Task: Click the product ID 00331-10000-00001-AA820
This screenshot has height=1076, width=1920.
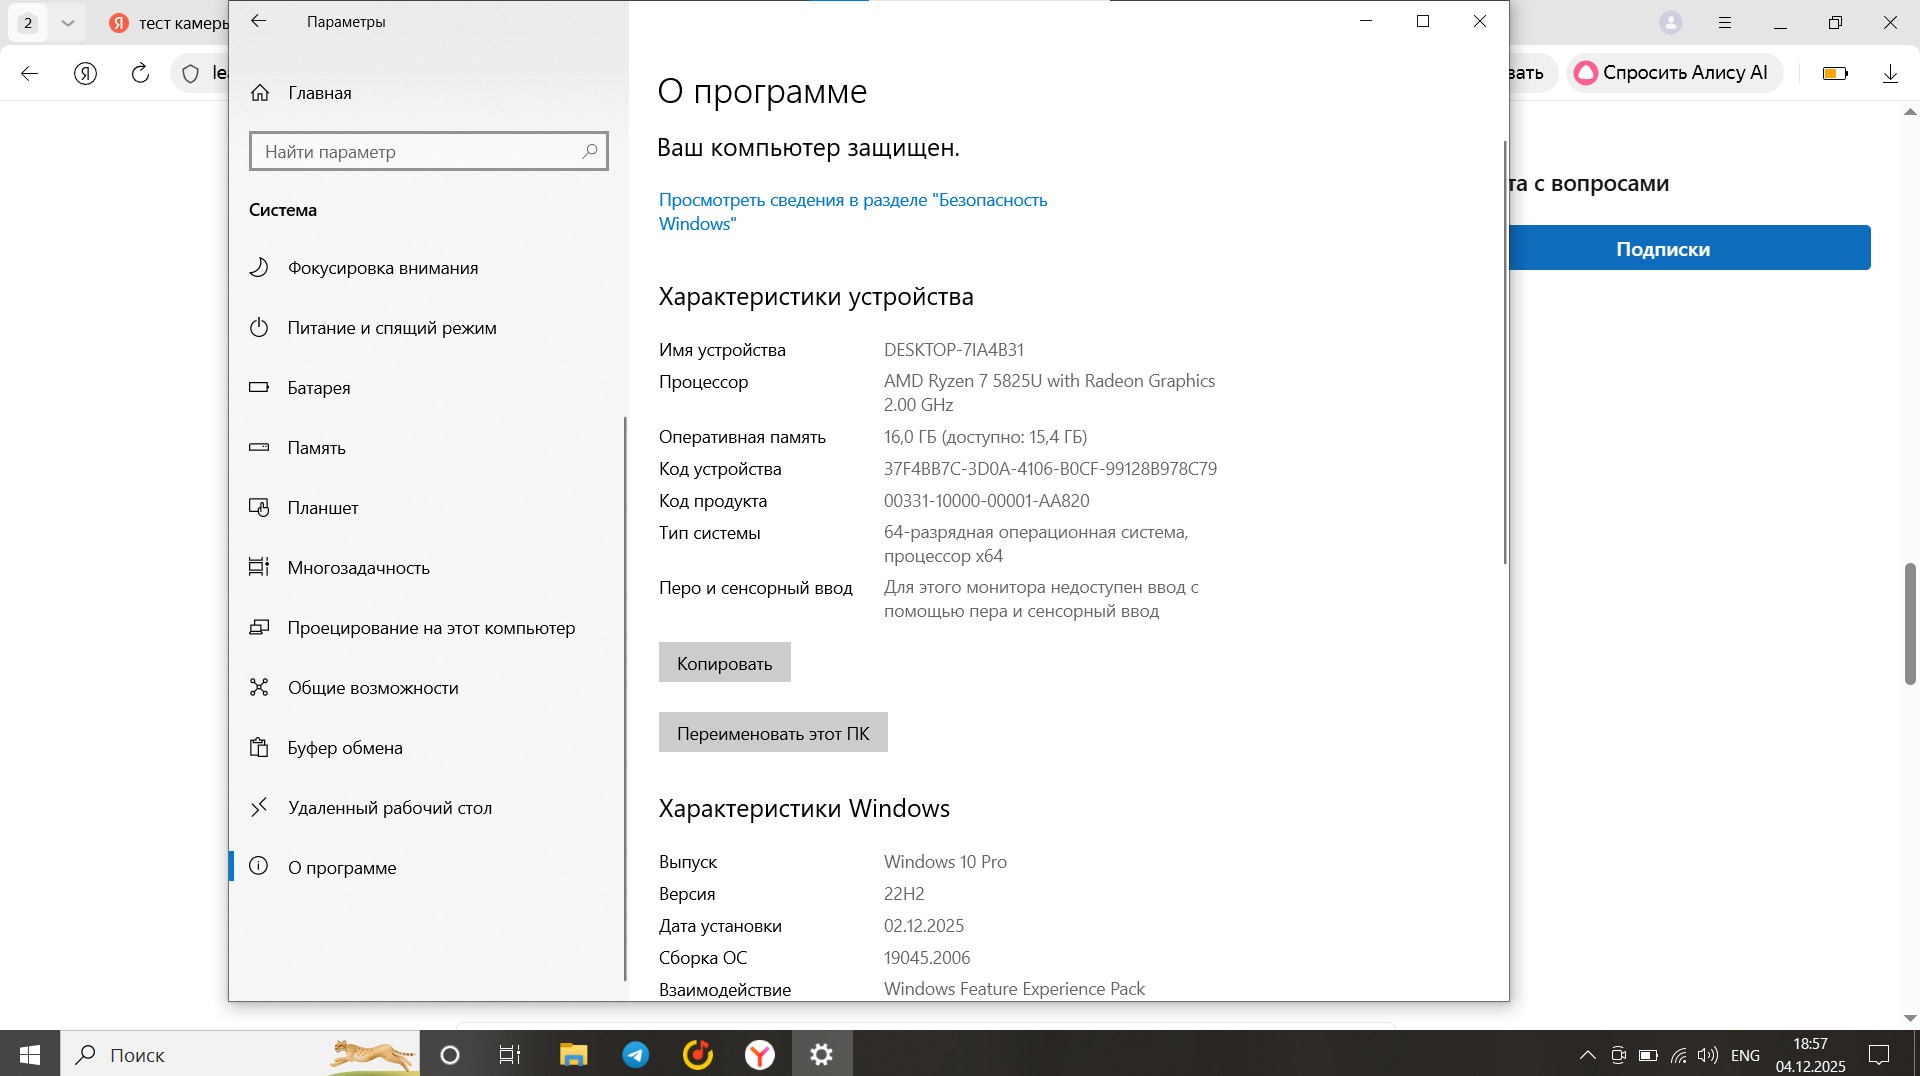Action: (987, 501)
